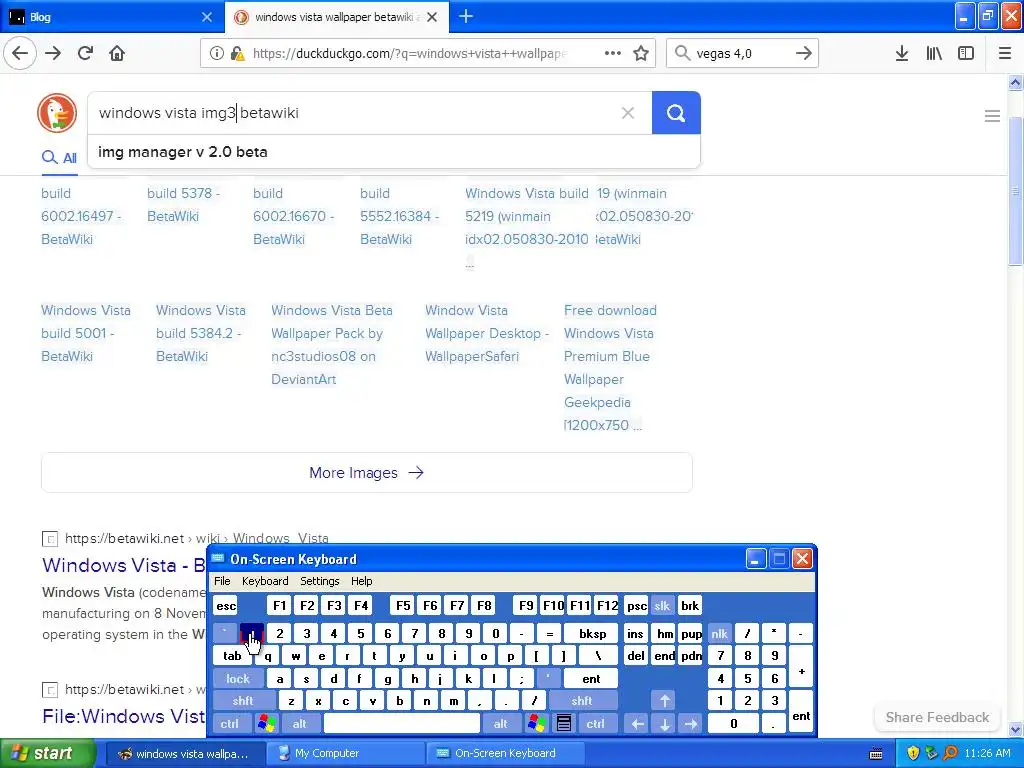1024x768 pixels.
Task: Toggle num lock nlk key
Action: click(x=719, y=633)
